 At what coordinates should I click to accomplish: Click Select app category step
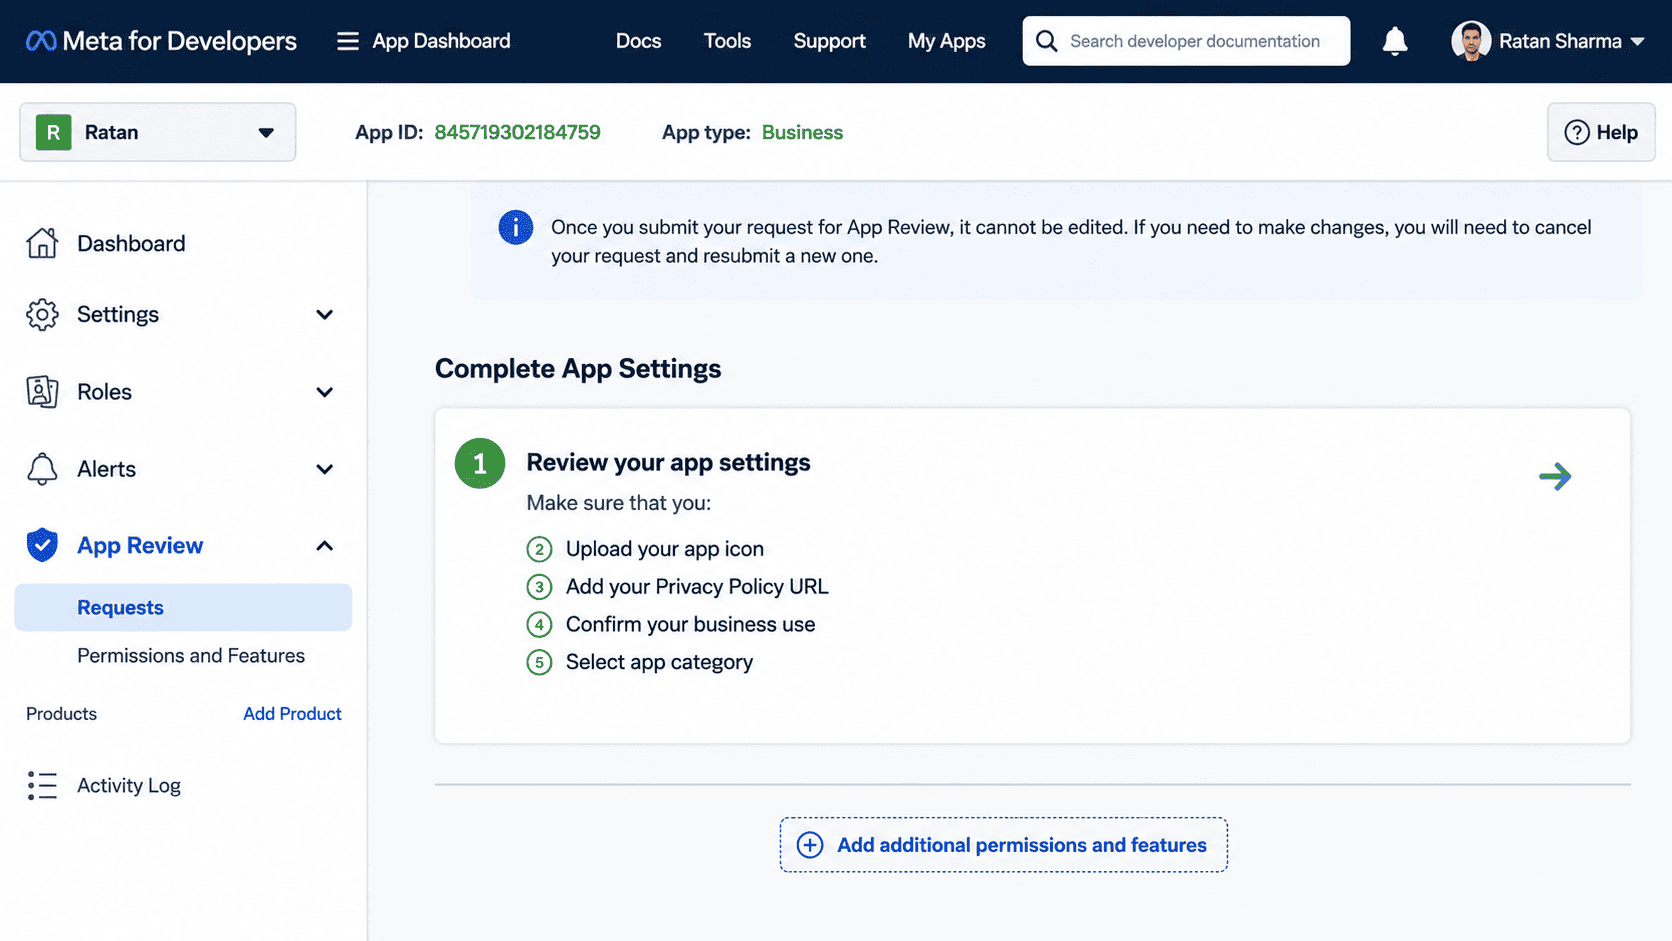[x=659, y=662]
